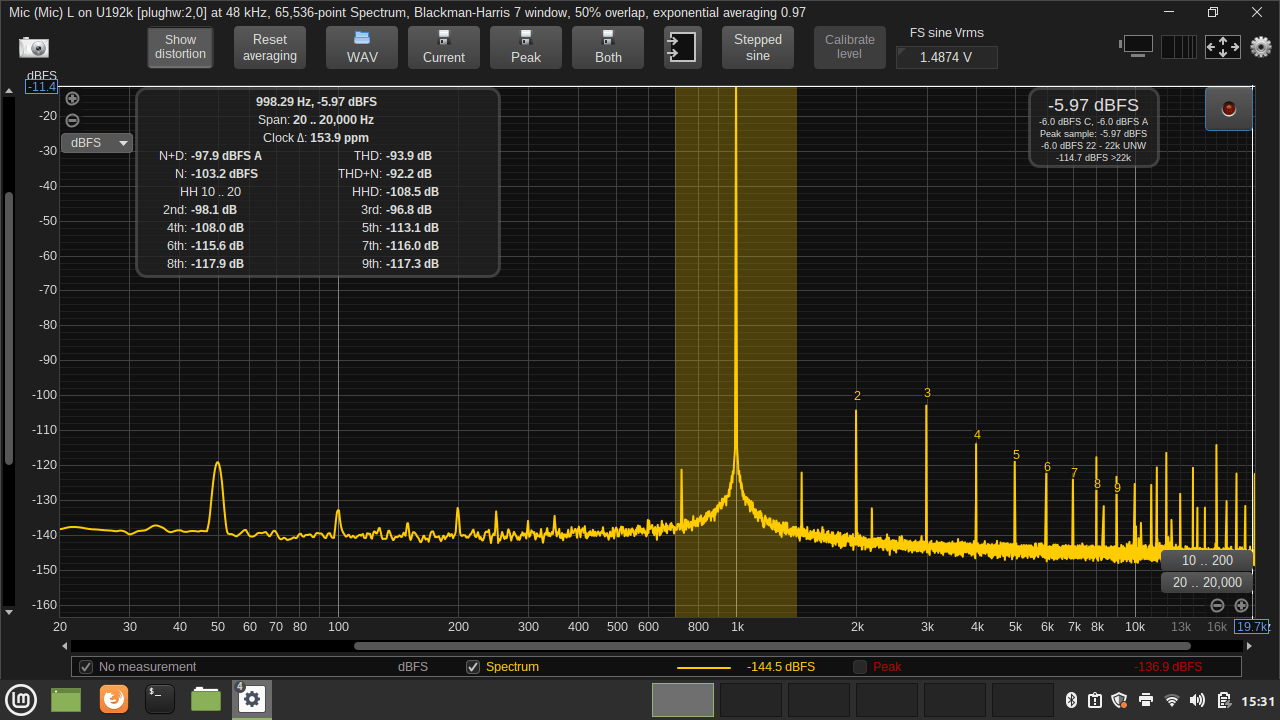Open the Bluetooth tray icon

[1070, 700]
